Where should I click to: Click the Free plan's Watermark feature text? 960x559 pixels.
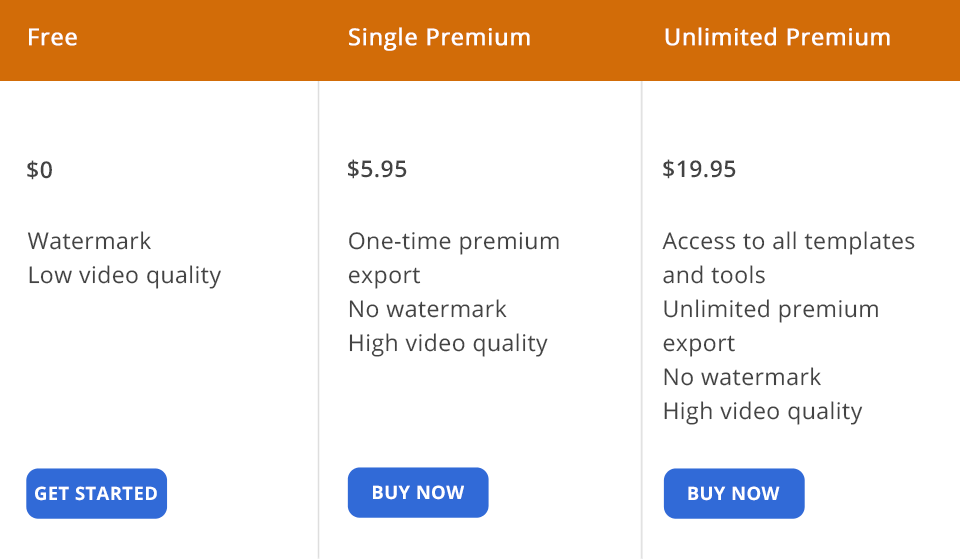(x=90, y=241)
